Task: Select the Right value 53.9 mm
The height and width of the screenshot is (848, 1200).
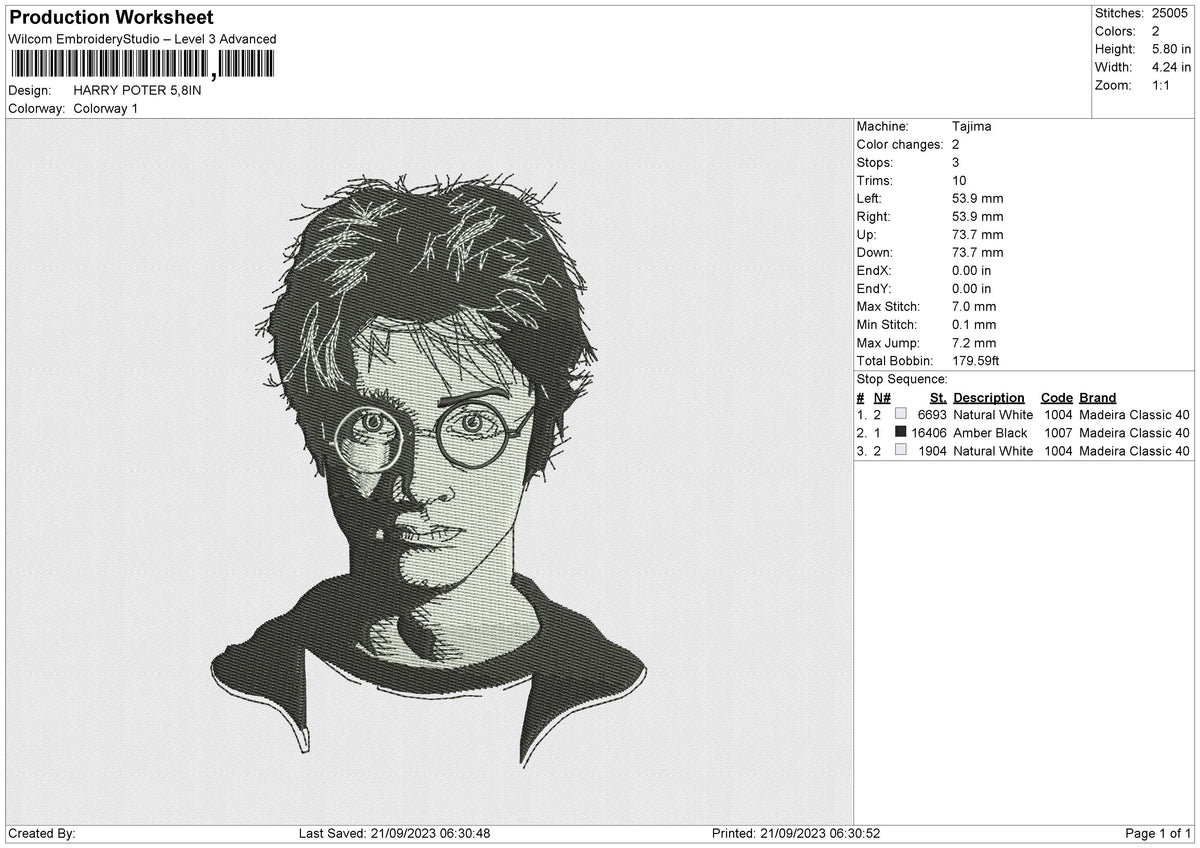Action: 978,217
